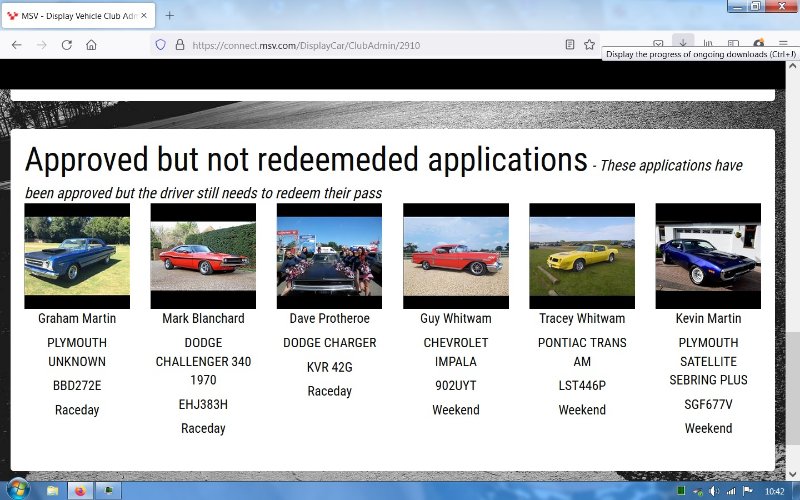Image resolution: width=800 pixels, height=500 pixels.
Task: Open Guy Whitwam's red Chevrolet Impala photo
Action: [456, 256]
